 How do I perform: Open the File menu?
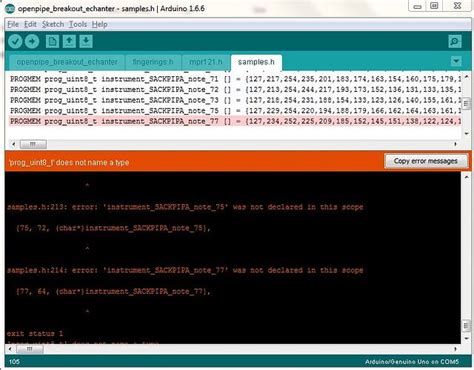click(13, 24)
